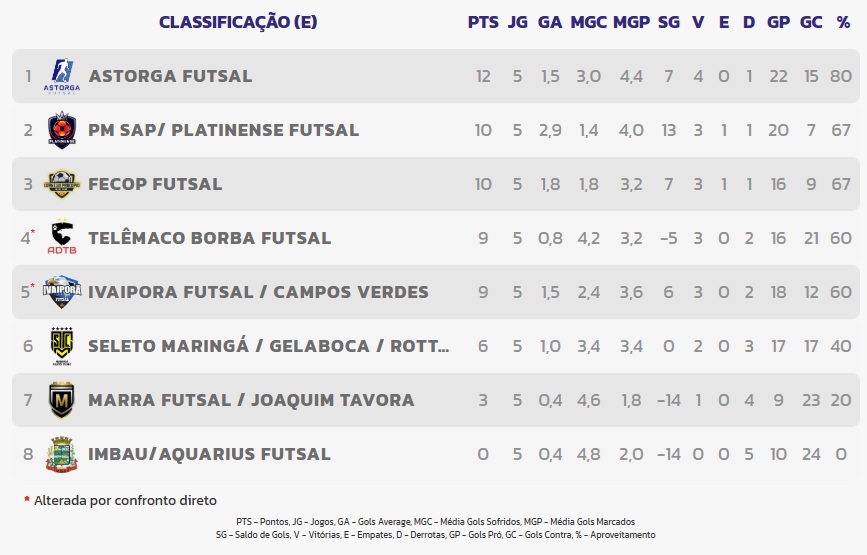The height and width of the screenshot is (555, 867).
Task: Click the truncated SELETO MARINGÁ / GELABOCA name
Action: pyautogui.click(x=268, y=346)
